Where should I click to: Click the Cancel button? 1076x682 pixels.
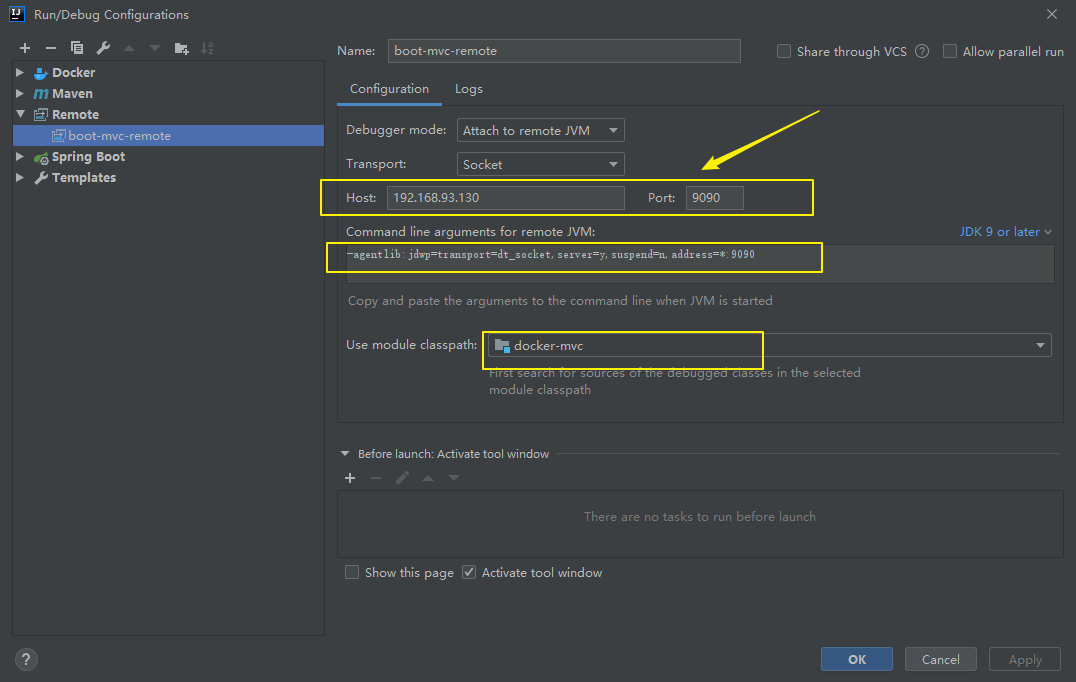pyautogui.click(x=941, y=659)
